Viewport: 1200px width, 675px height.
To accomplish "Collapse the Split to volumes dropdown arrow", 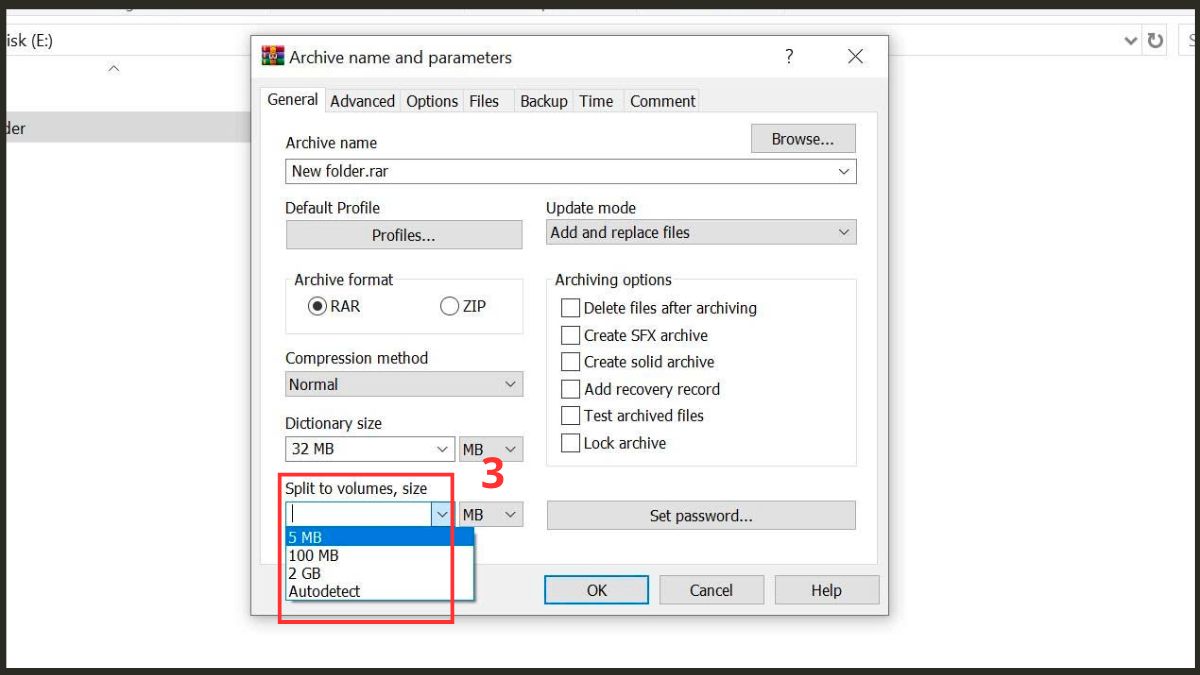I will 443,514.
